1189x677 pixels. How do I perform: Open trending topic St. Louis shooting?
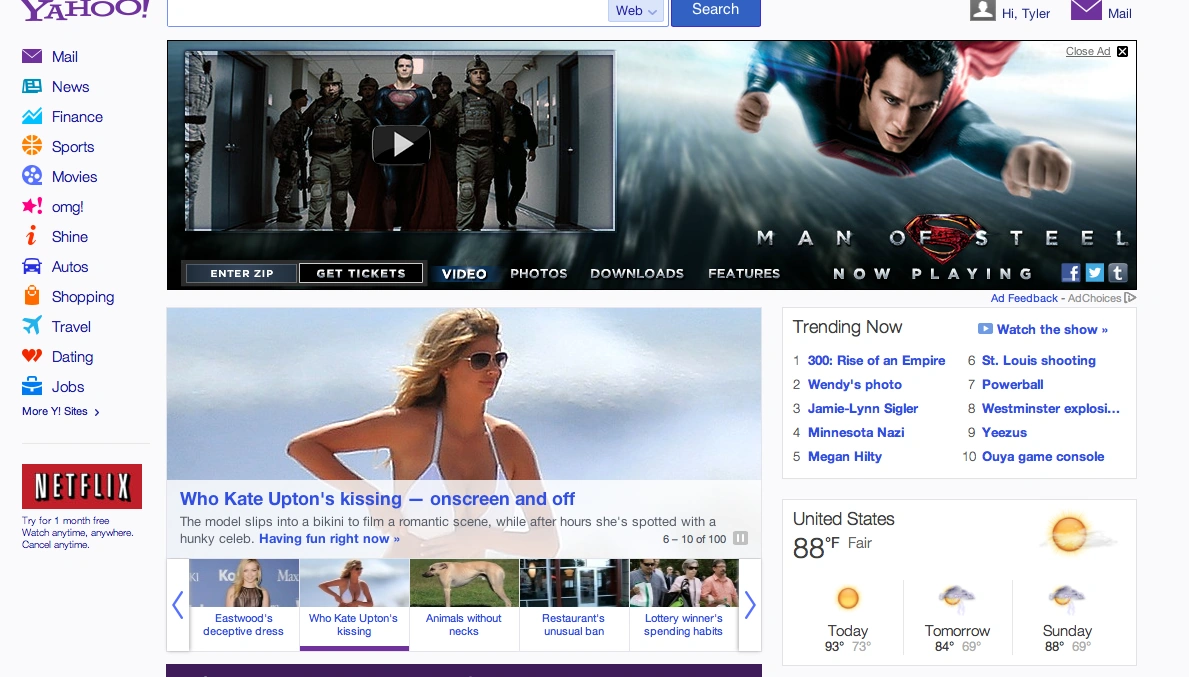[1038, 360]
